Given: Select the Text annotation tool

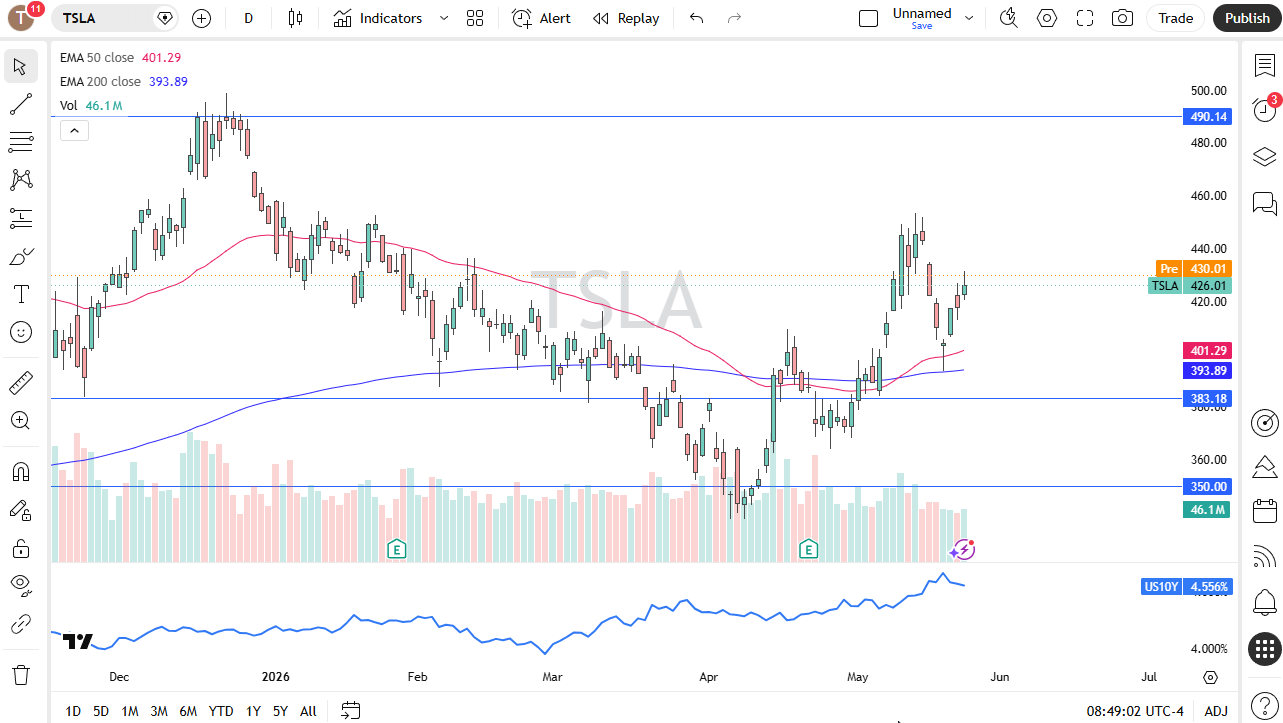Looking at the screenshot, I should coord(21,294).
